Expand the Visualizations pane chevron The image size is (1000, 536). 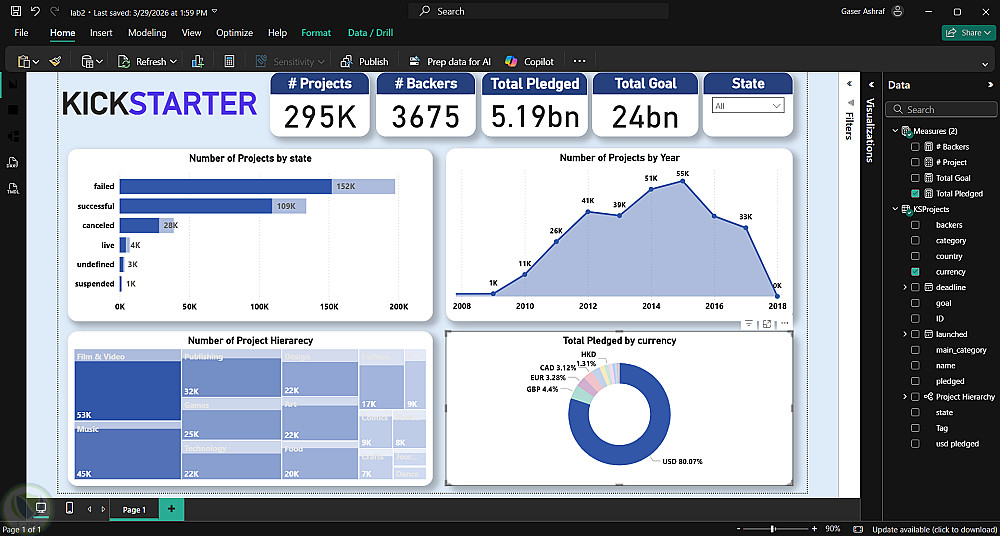click(871, 84)
